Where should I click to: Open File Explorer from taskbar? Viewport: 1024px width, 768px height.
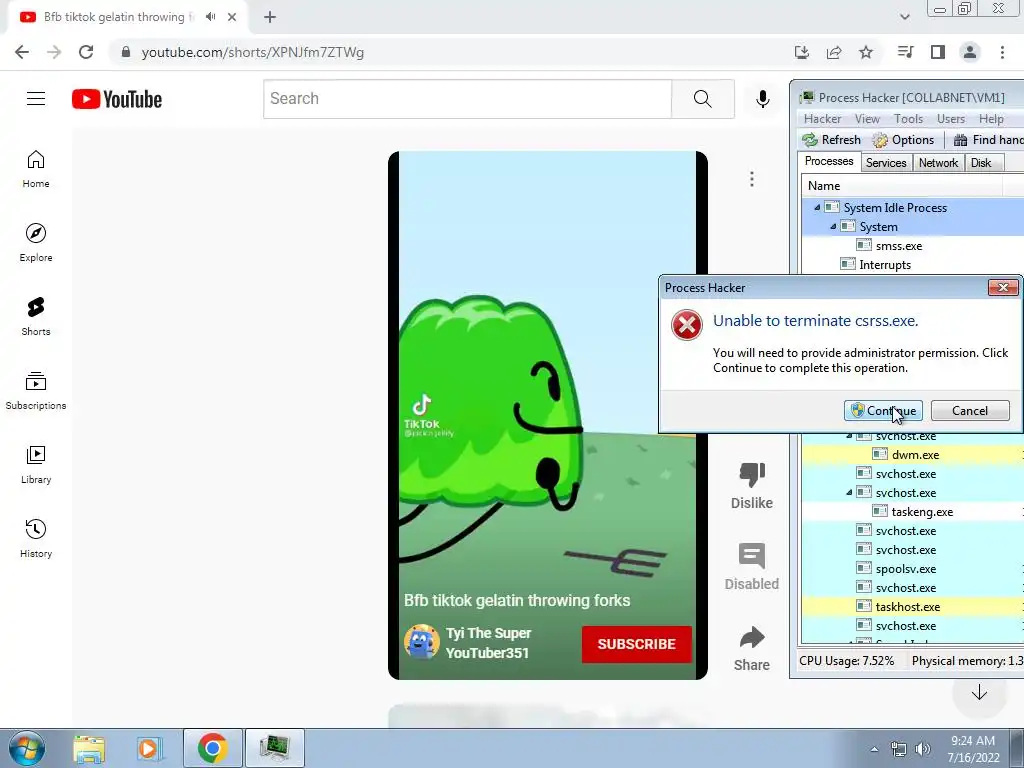(x=89, y=748)
